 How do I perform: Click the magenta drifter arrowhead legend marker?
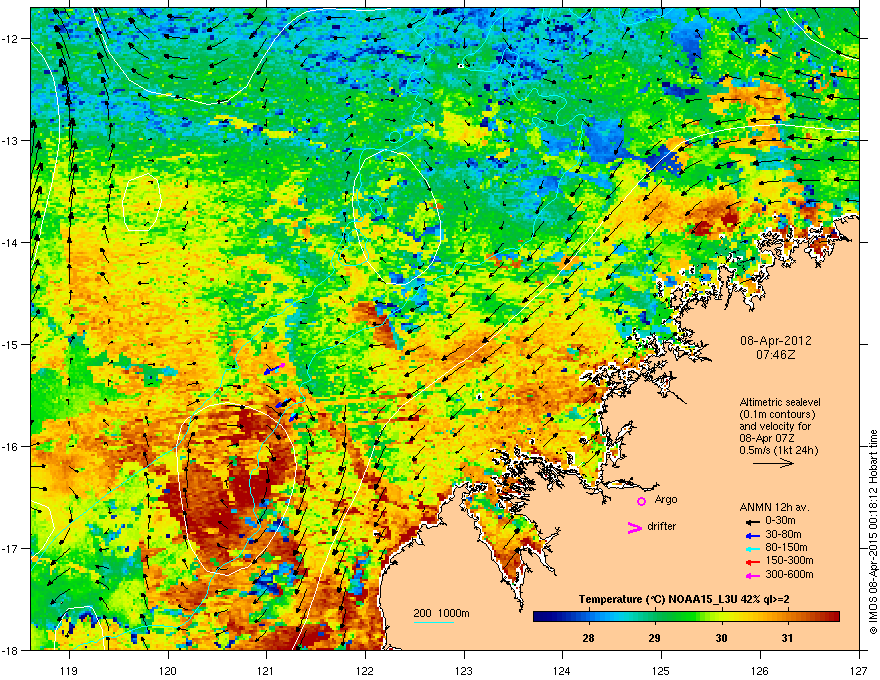point(634,527)
